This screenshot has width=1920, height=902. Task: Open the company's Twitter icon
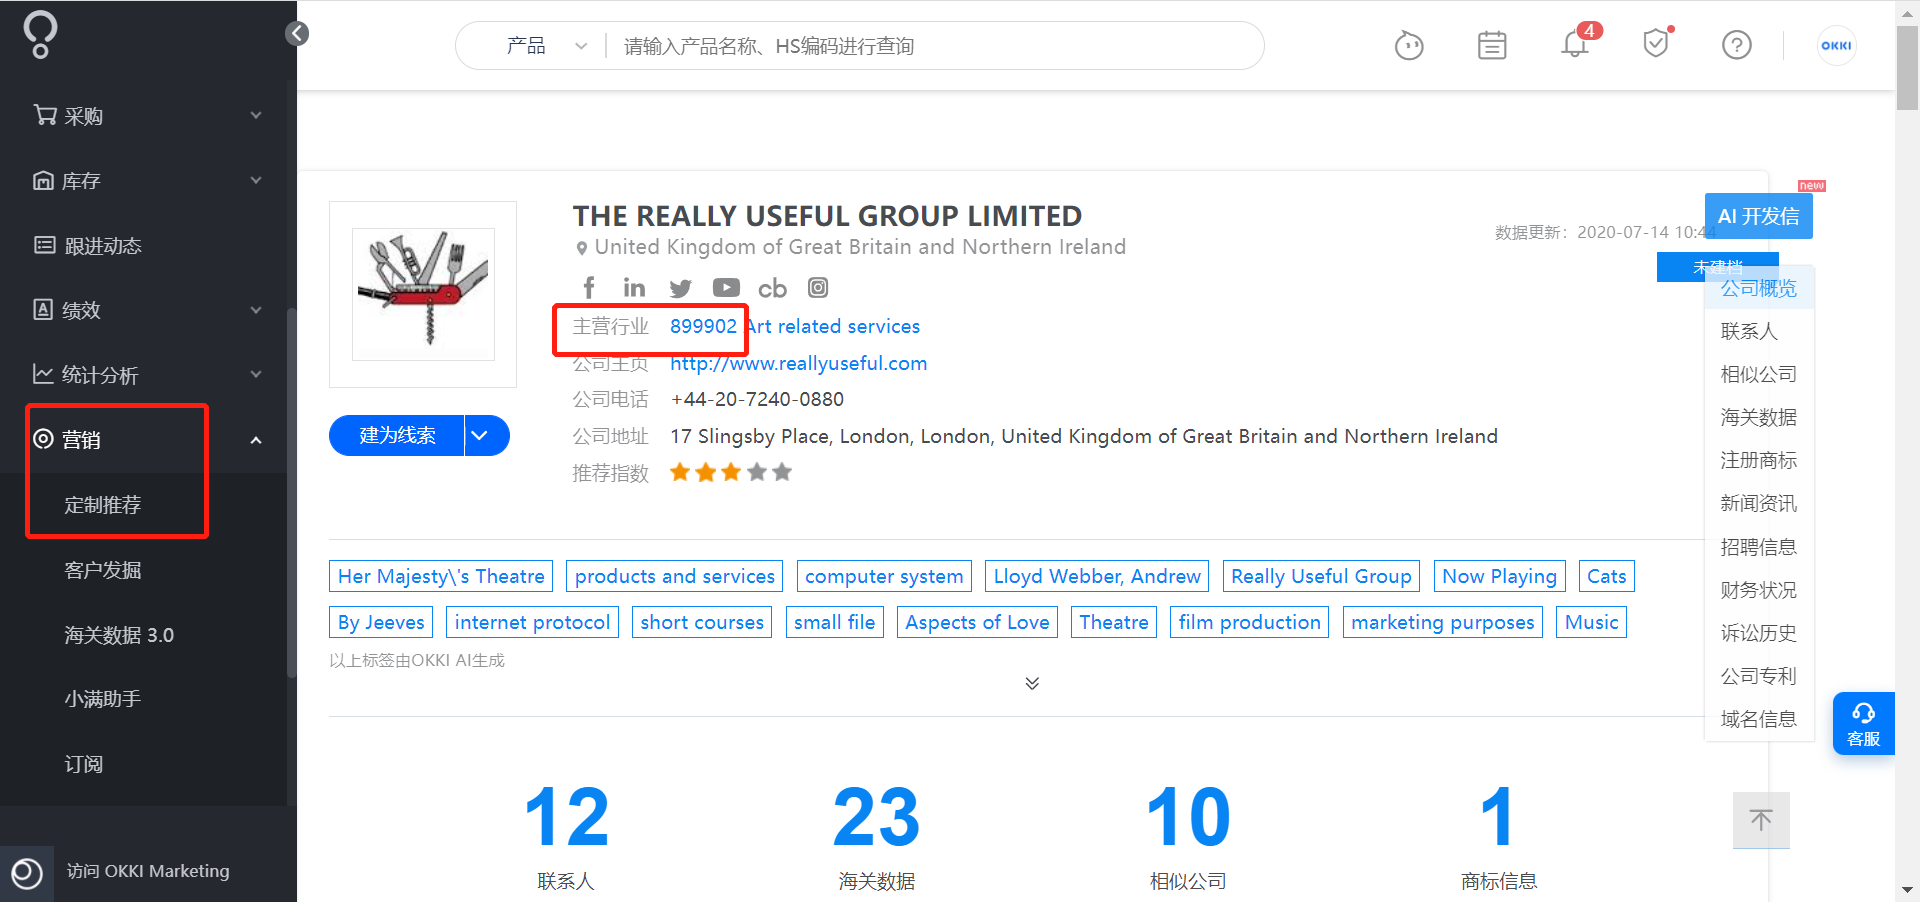[680, 288]
